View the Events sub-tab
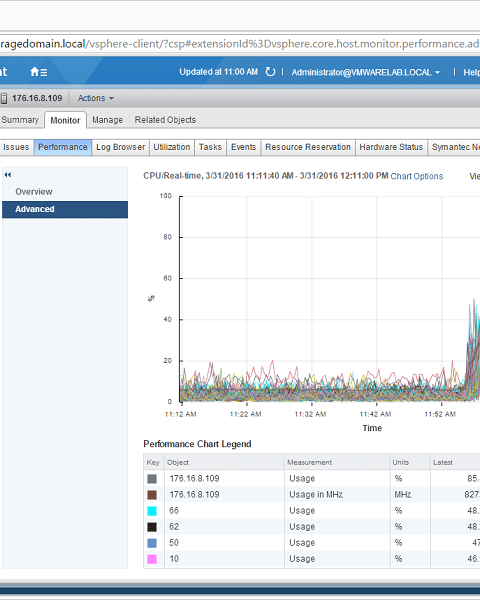This screenshot has width=480, height=600. pos(243,147)
